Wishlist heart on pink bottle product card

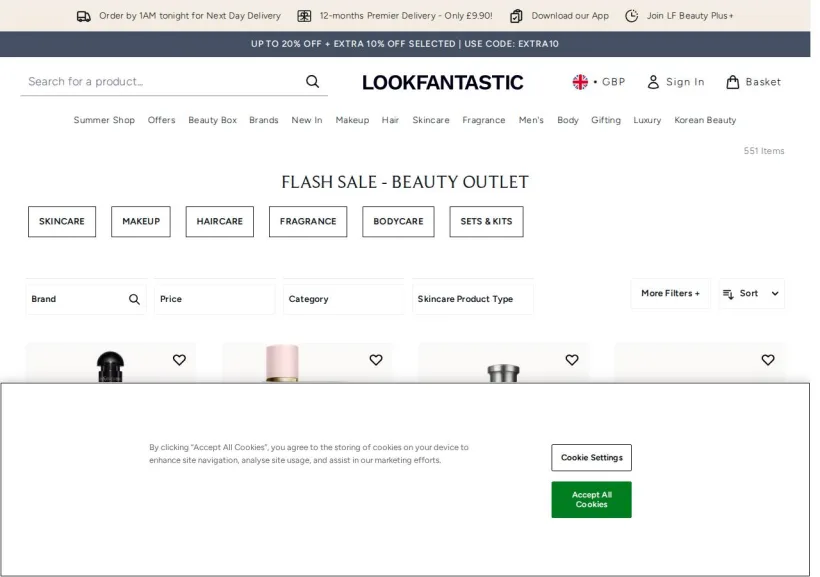pos(376,360)
